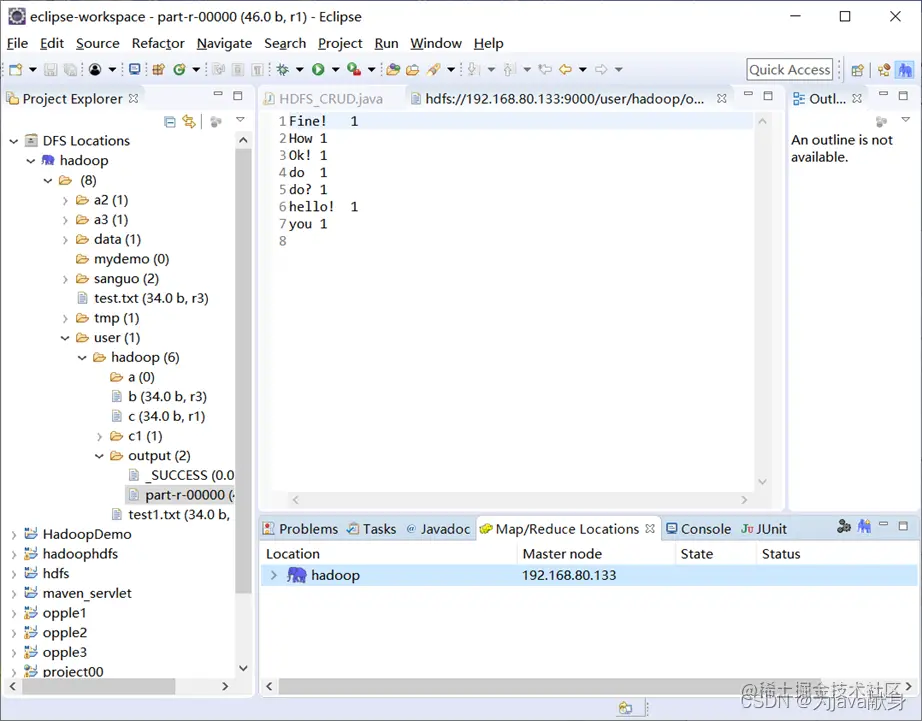Viewport: 922px width, 721px height.
Task: Toggle Link with Editor in Project Explorer
Action: pyautogui.click(x=189, y=122)
